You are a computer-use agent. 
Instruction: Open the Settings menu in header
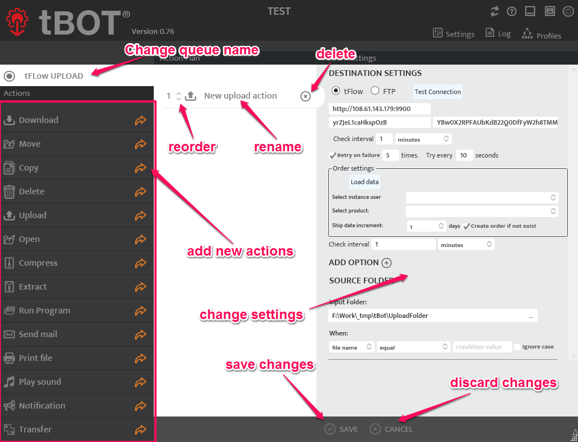click(454, 34)
